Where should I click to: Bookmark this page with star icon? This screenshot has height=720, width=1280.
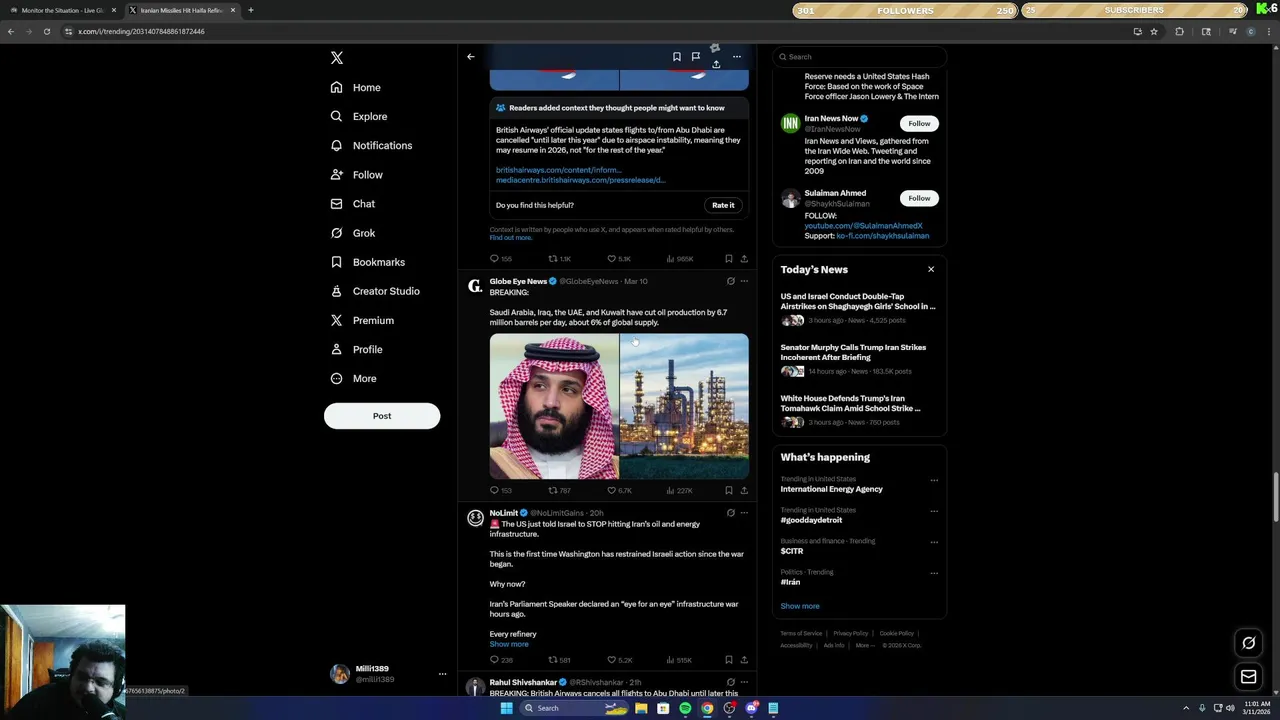click(1154, 31)
